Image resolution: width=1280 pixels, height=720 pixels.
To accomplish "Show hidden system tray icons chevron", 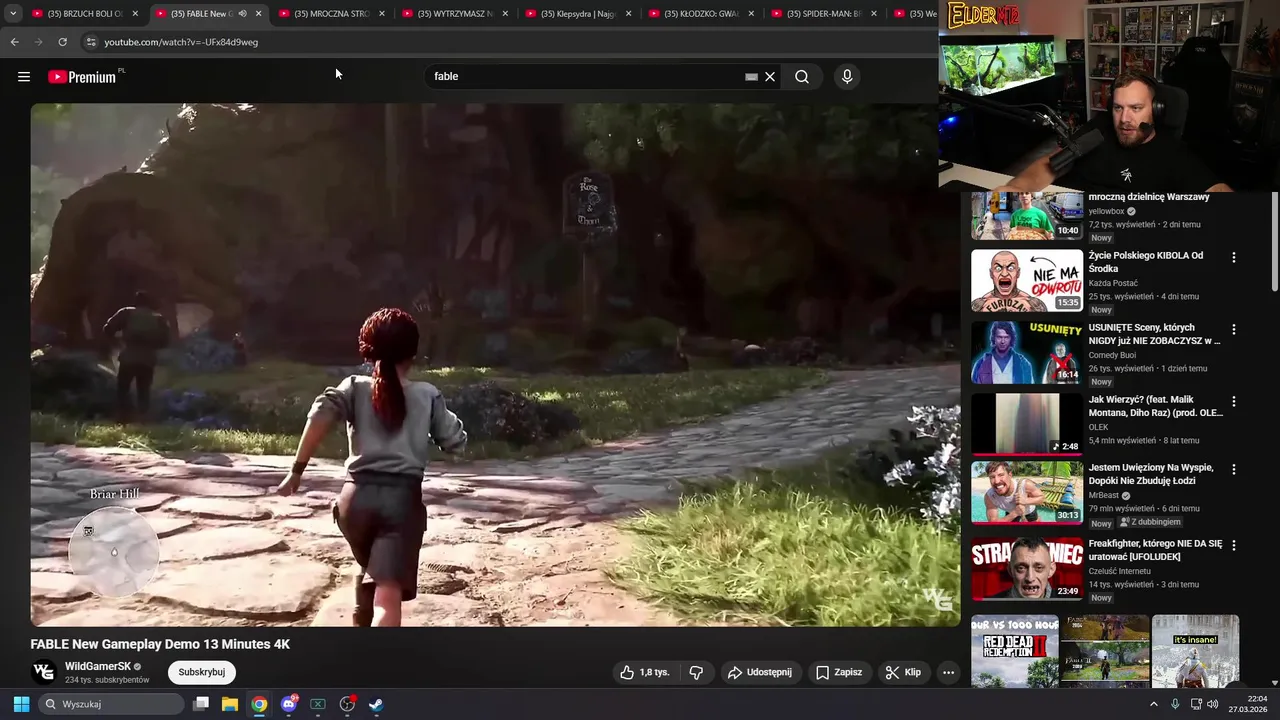I will point(1153,704).
